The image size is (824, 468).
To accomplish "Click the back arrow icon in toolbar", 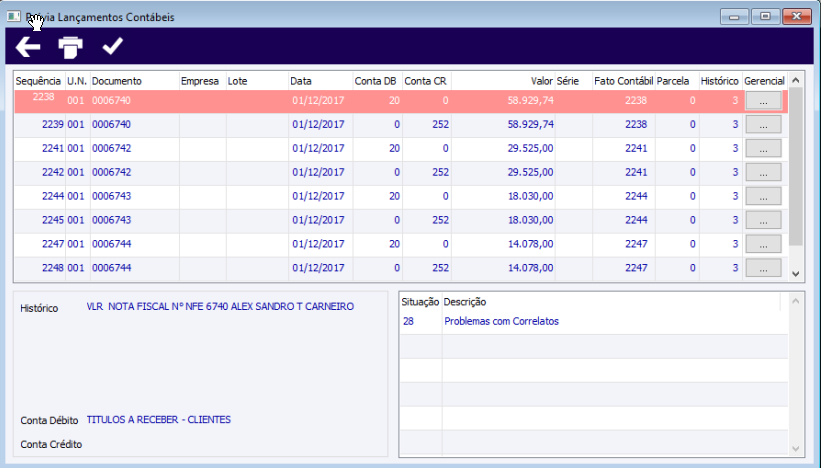I will click(28, 47).
